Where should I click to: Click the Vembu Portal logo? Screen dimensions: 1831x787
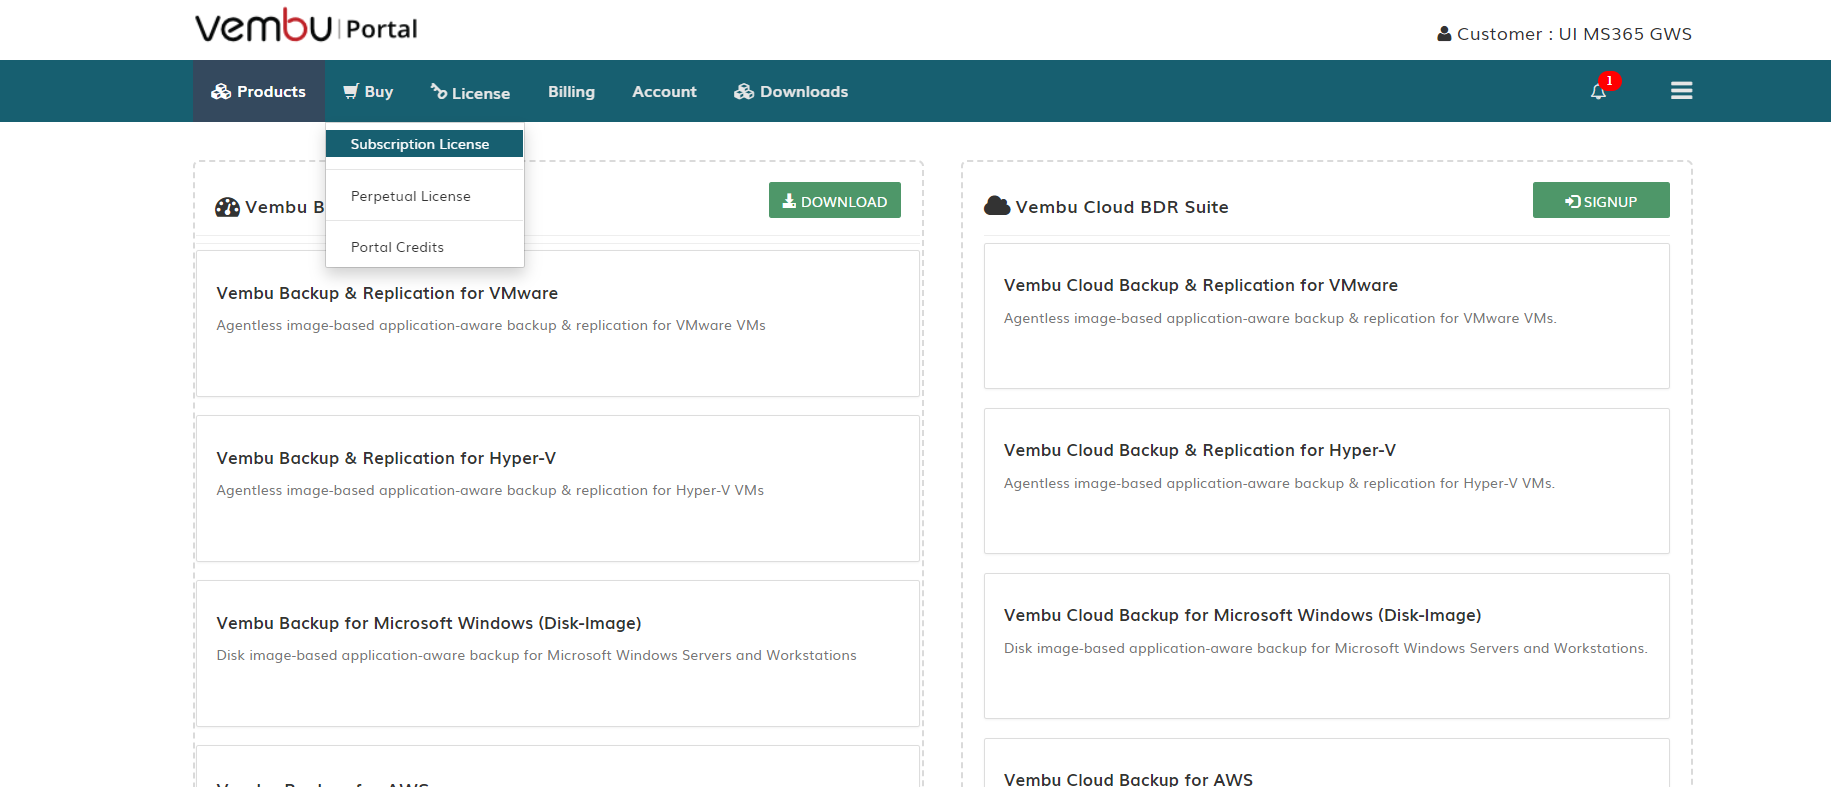click(x=306, y=27)
